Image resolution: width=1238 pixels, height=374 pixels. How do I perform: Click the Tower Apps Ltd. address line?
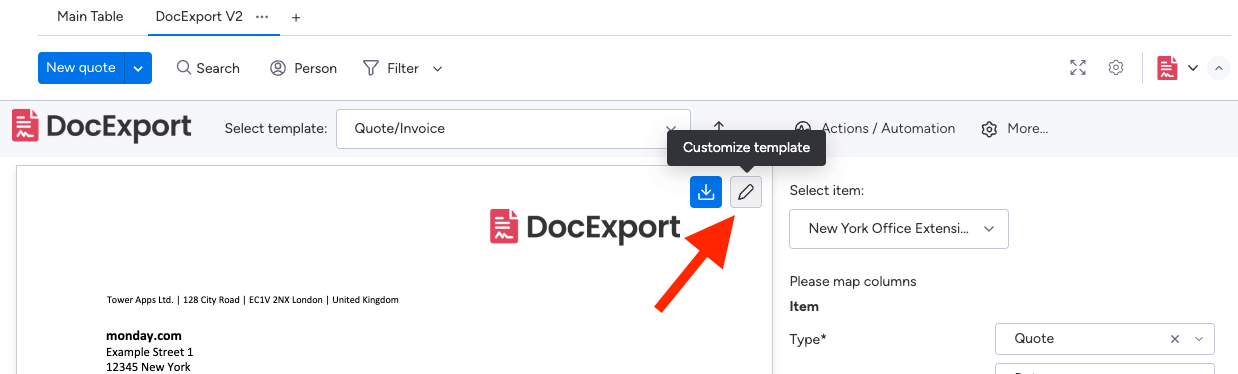tap(253, 299)
